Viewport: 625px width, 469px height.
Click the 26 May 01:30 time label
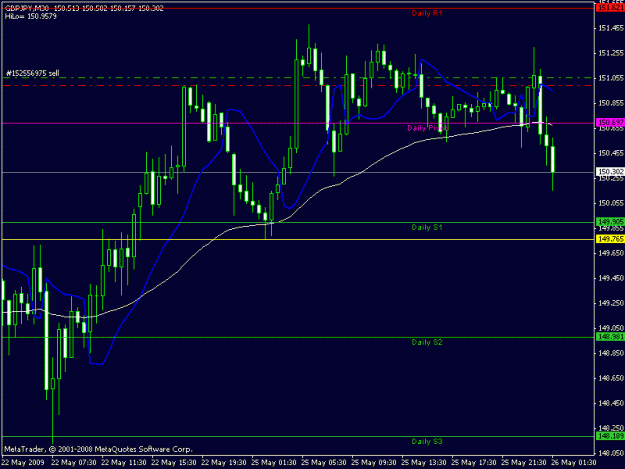click(574, 463)
